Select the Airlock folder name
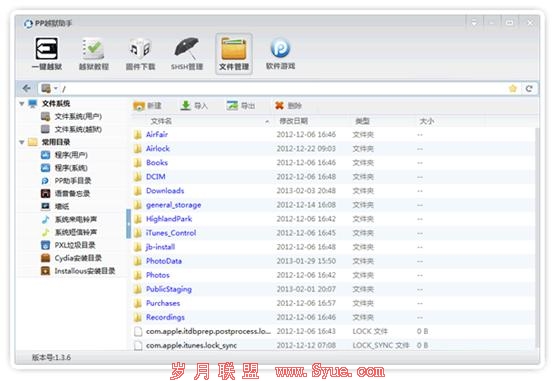 (158, 149)
